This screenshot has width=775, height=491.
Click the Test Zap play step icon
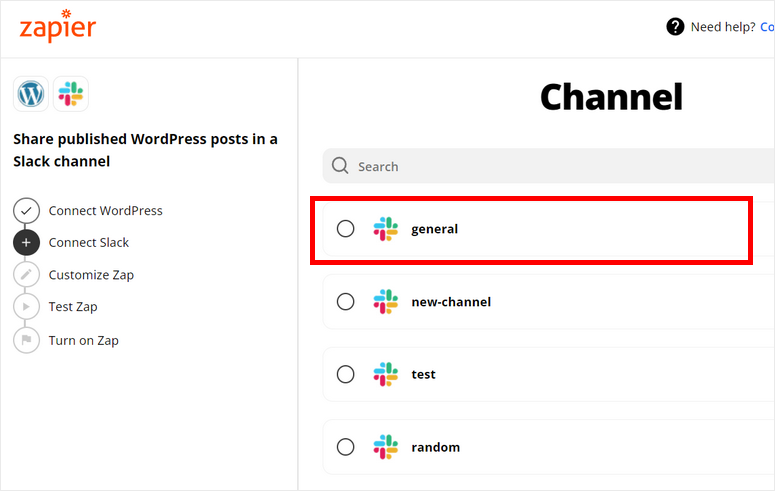pos(27,307)
